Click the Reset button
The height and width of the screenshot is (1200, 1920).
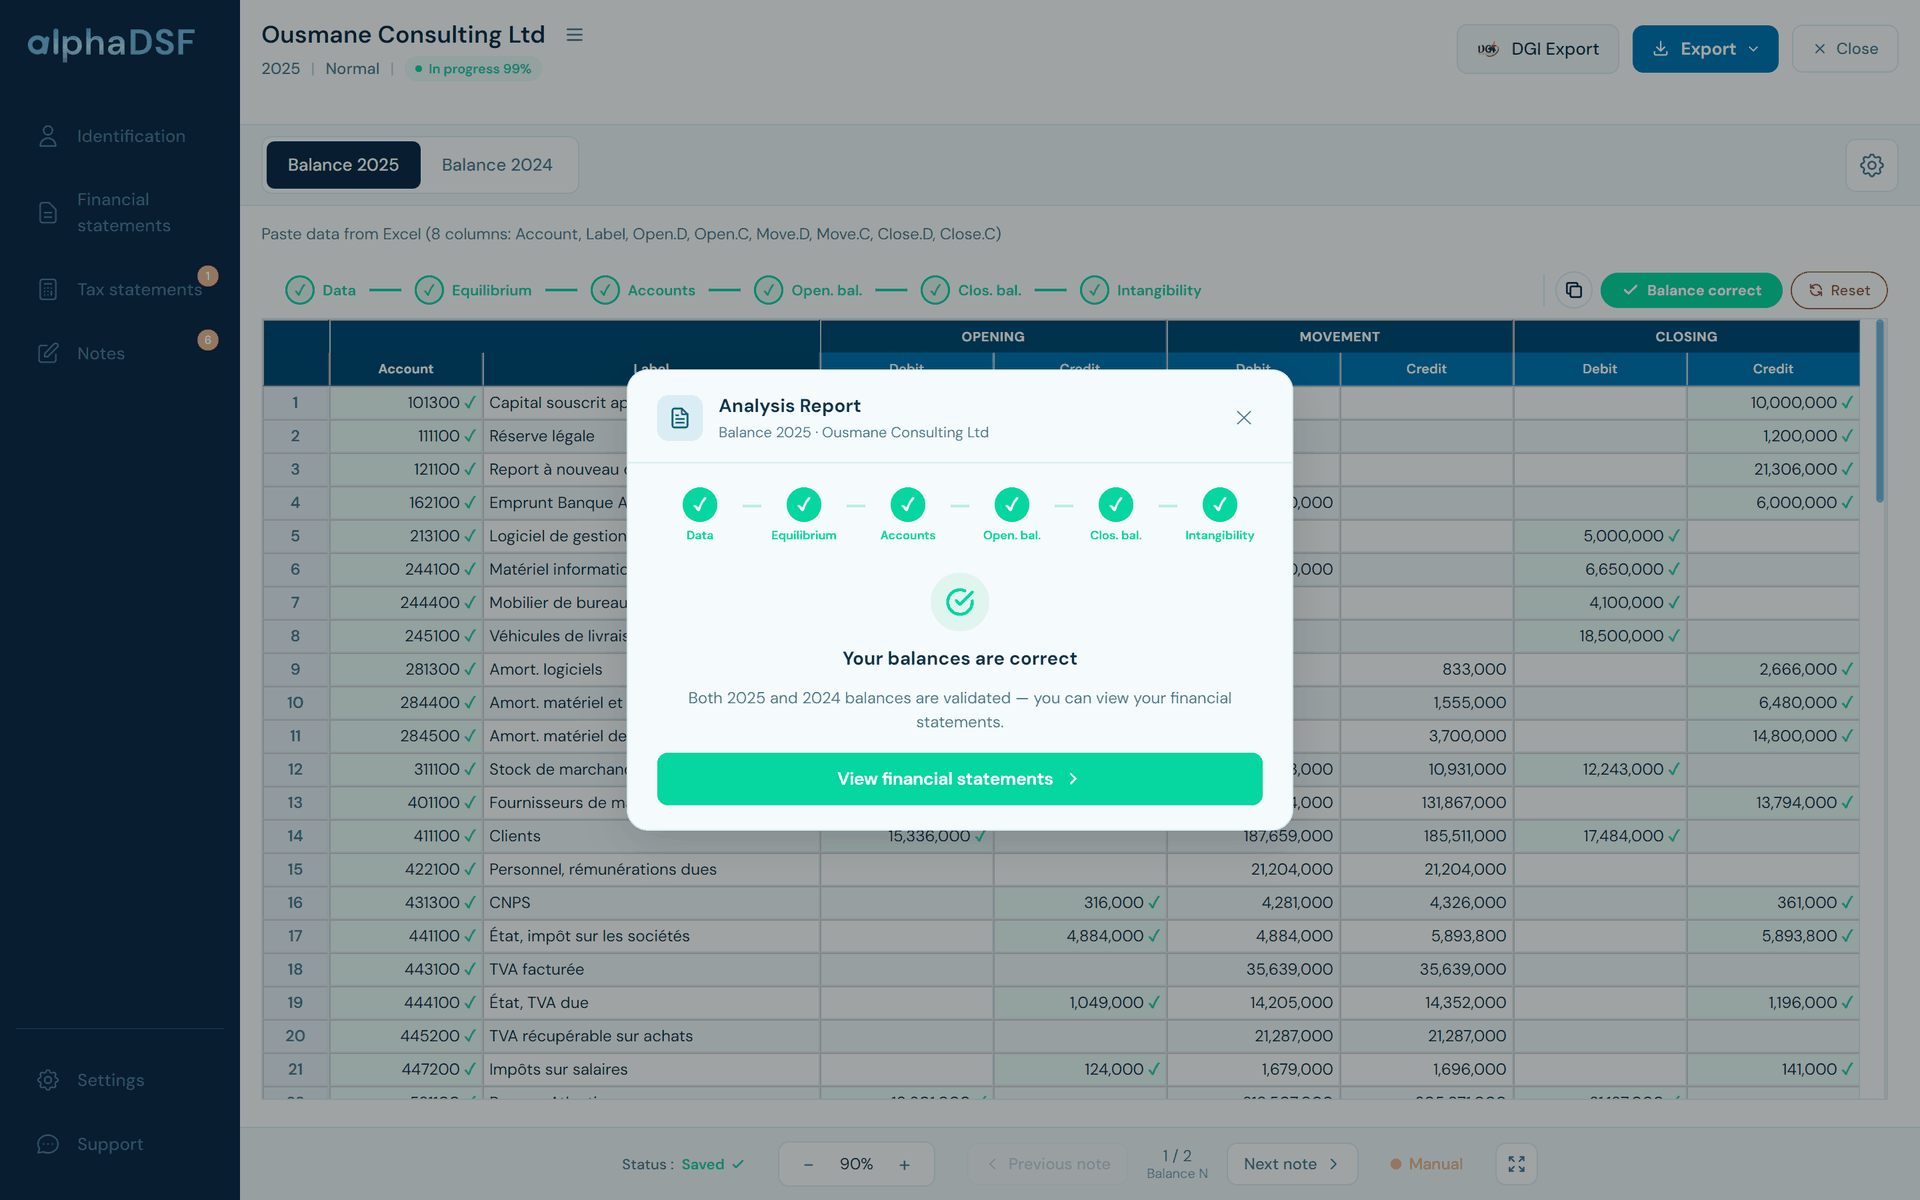click(1838, 290)
